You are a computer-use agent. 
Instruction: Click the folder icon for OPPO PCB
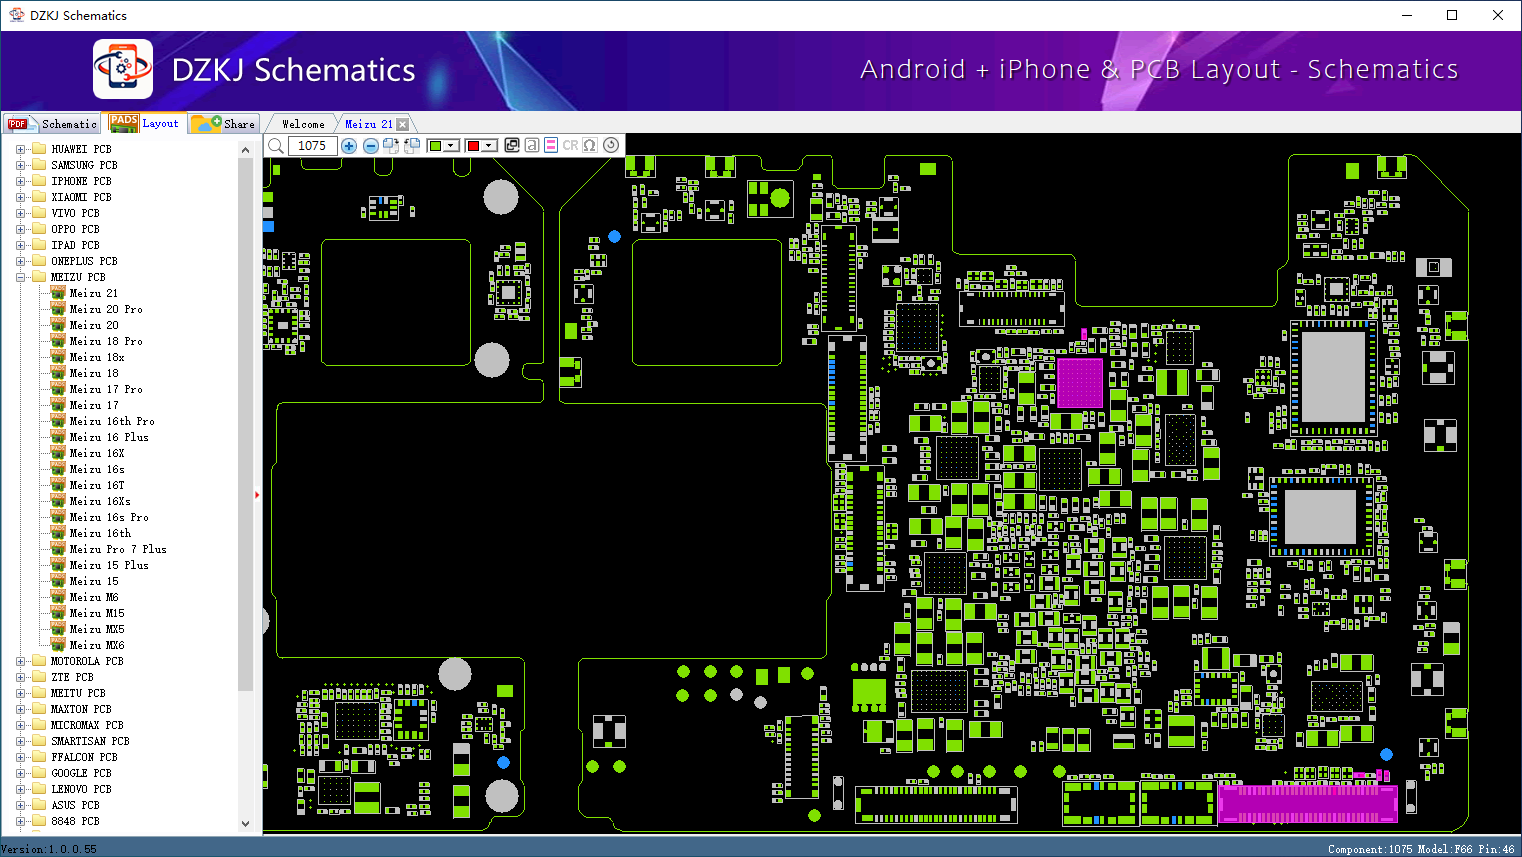[39, 229]
